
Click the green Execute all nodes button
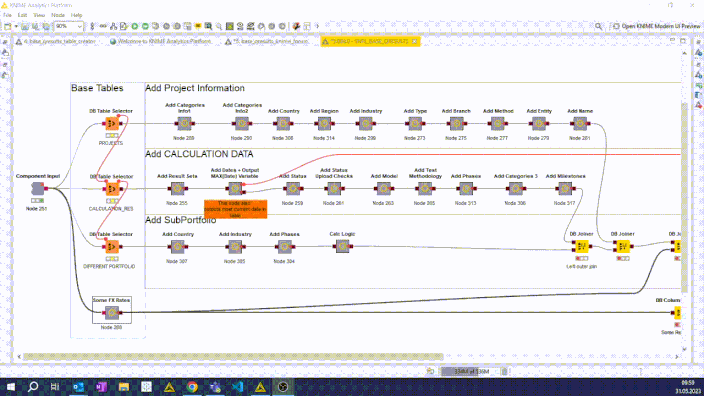[145, 26]
